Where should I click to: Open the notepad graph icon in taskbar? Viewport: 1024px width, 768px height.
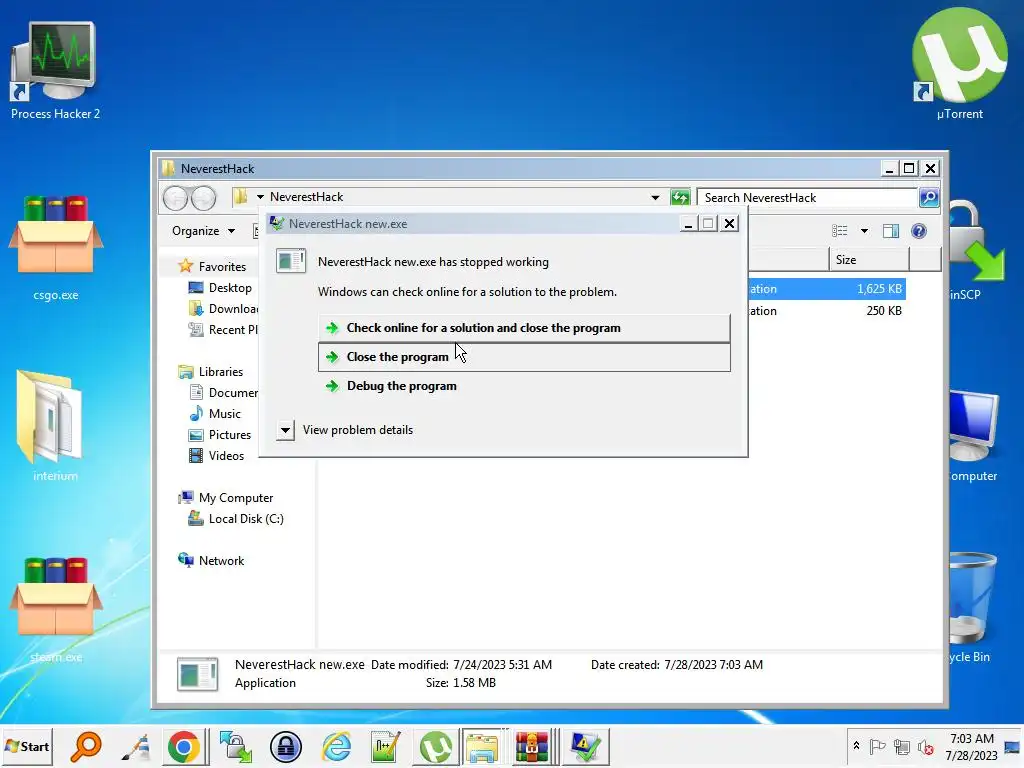pos(385,746)
